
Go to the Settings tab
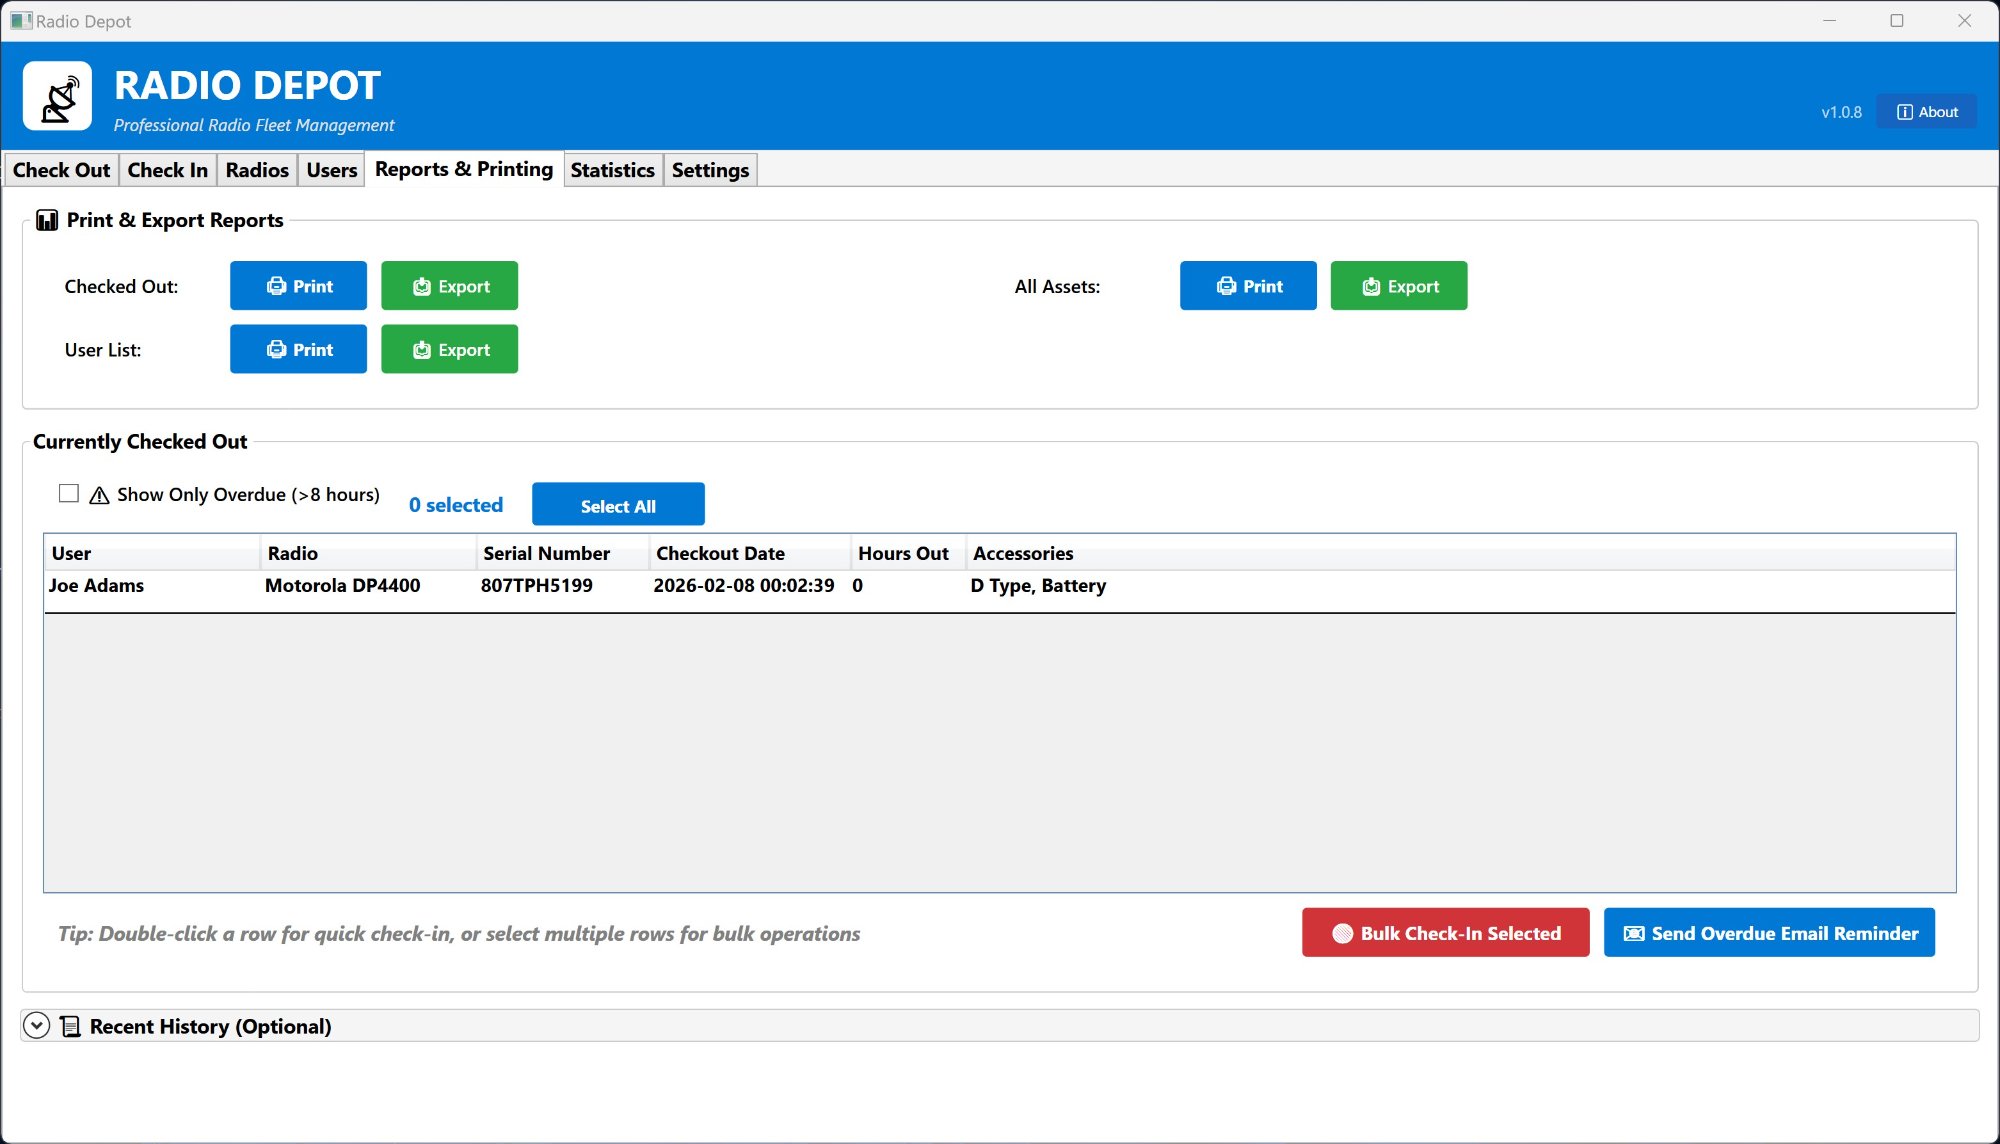tap(710, 170)
